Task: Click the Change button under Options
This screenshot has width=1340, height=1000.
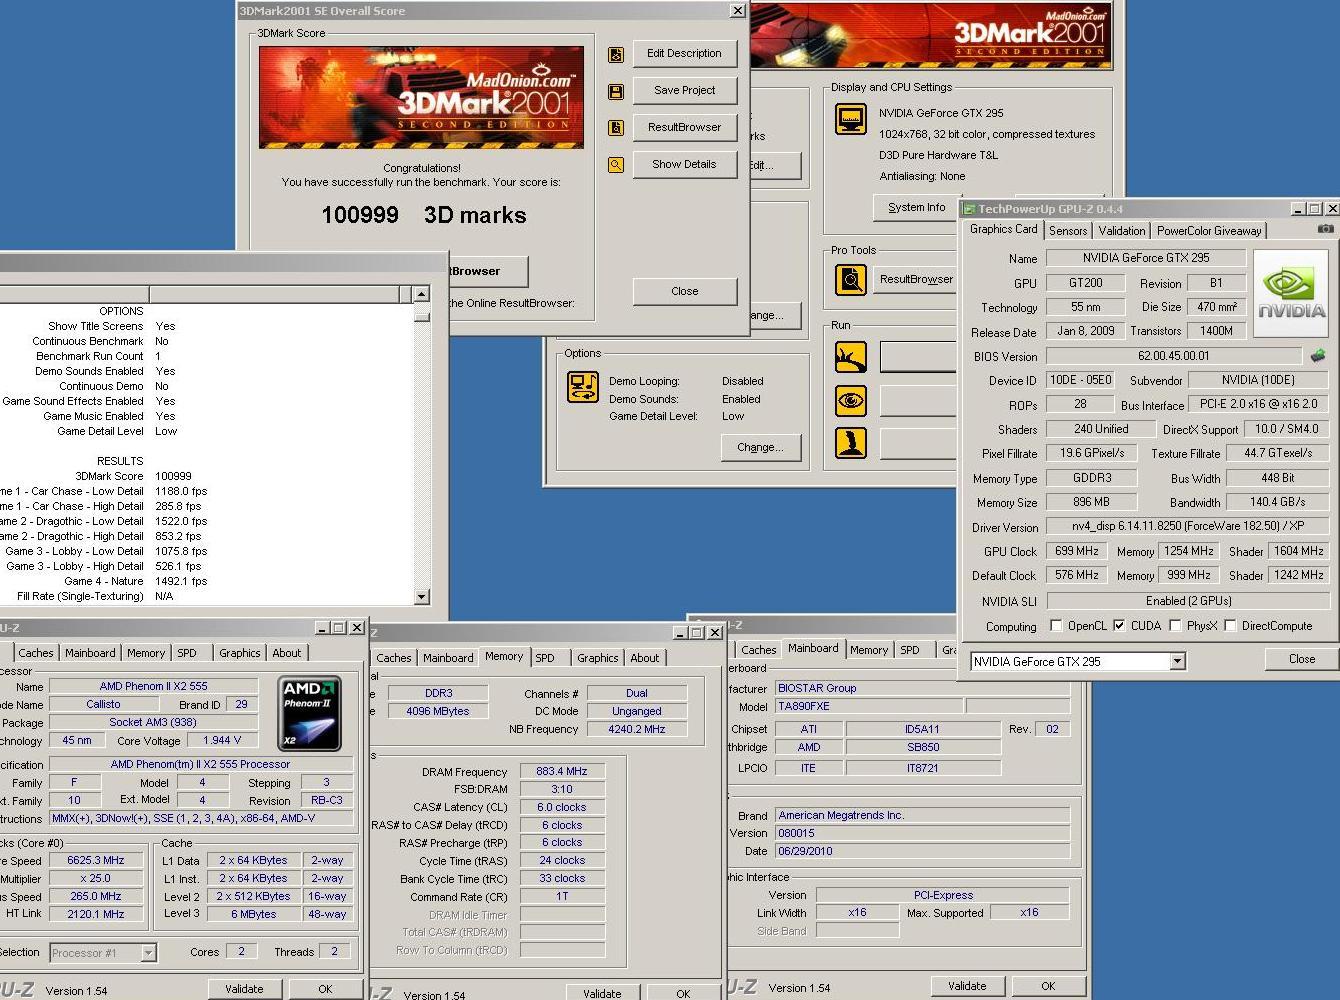Action: (x=760, y=448)
